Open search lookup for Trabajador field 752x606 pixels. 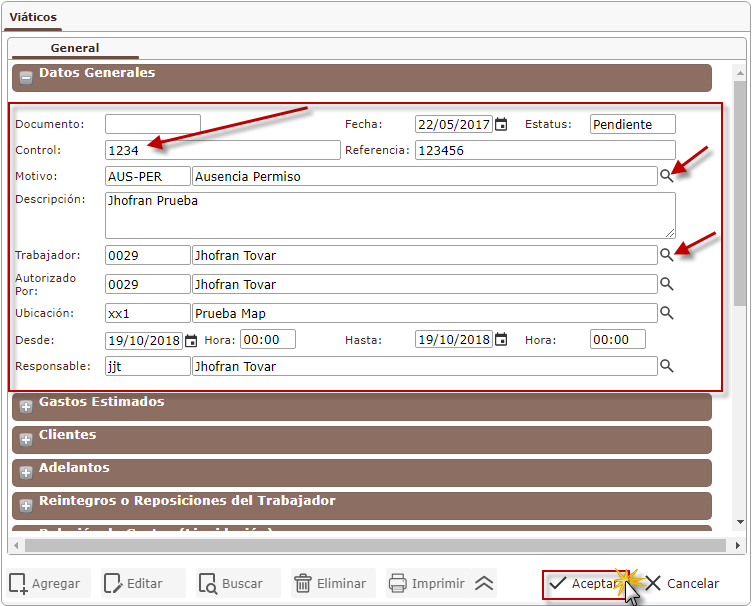click(666, 255)
